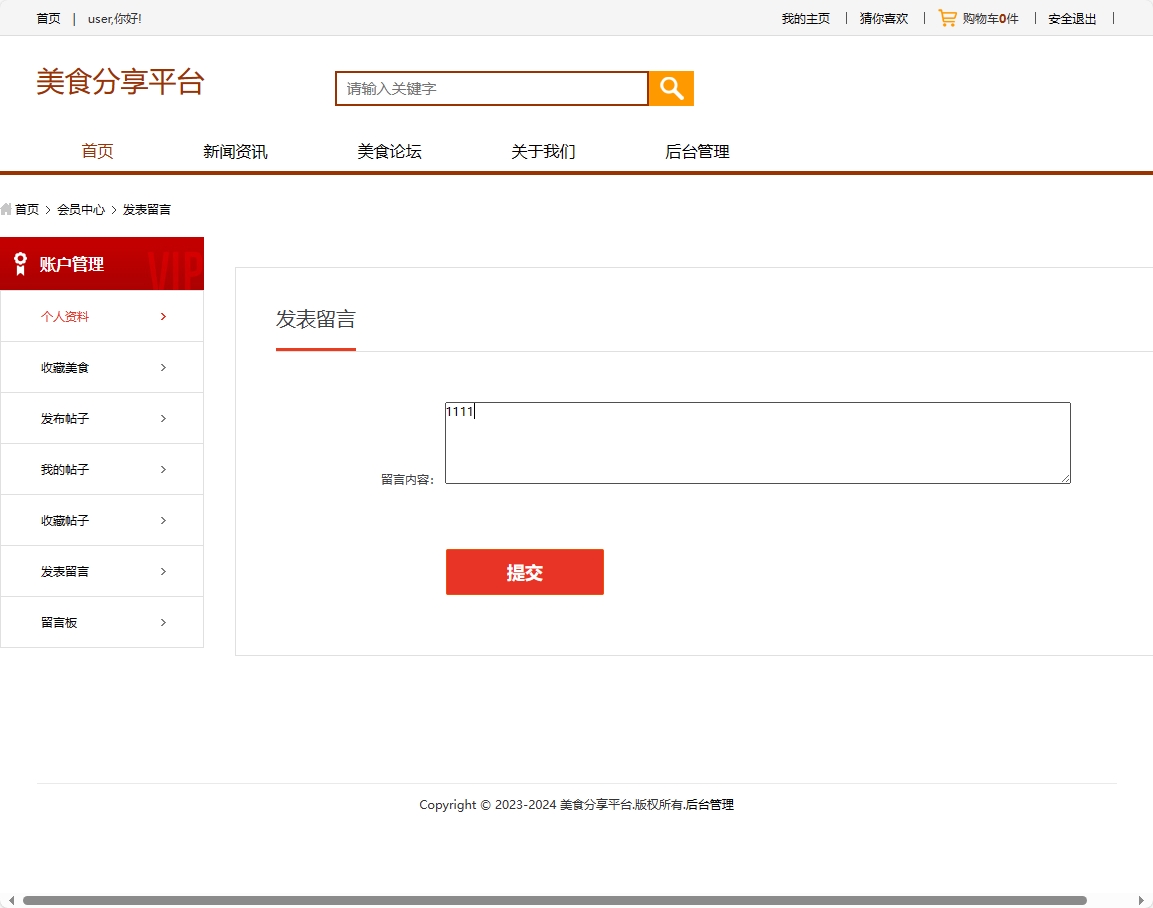Switch to the 新闻资讯 navigation tab
The width and height of the screenshot is (1153, 908).
(233, 151)
